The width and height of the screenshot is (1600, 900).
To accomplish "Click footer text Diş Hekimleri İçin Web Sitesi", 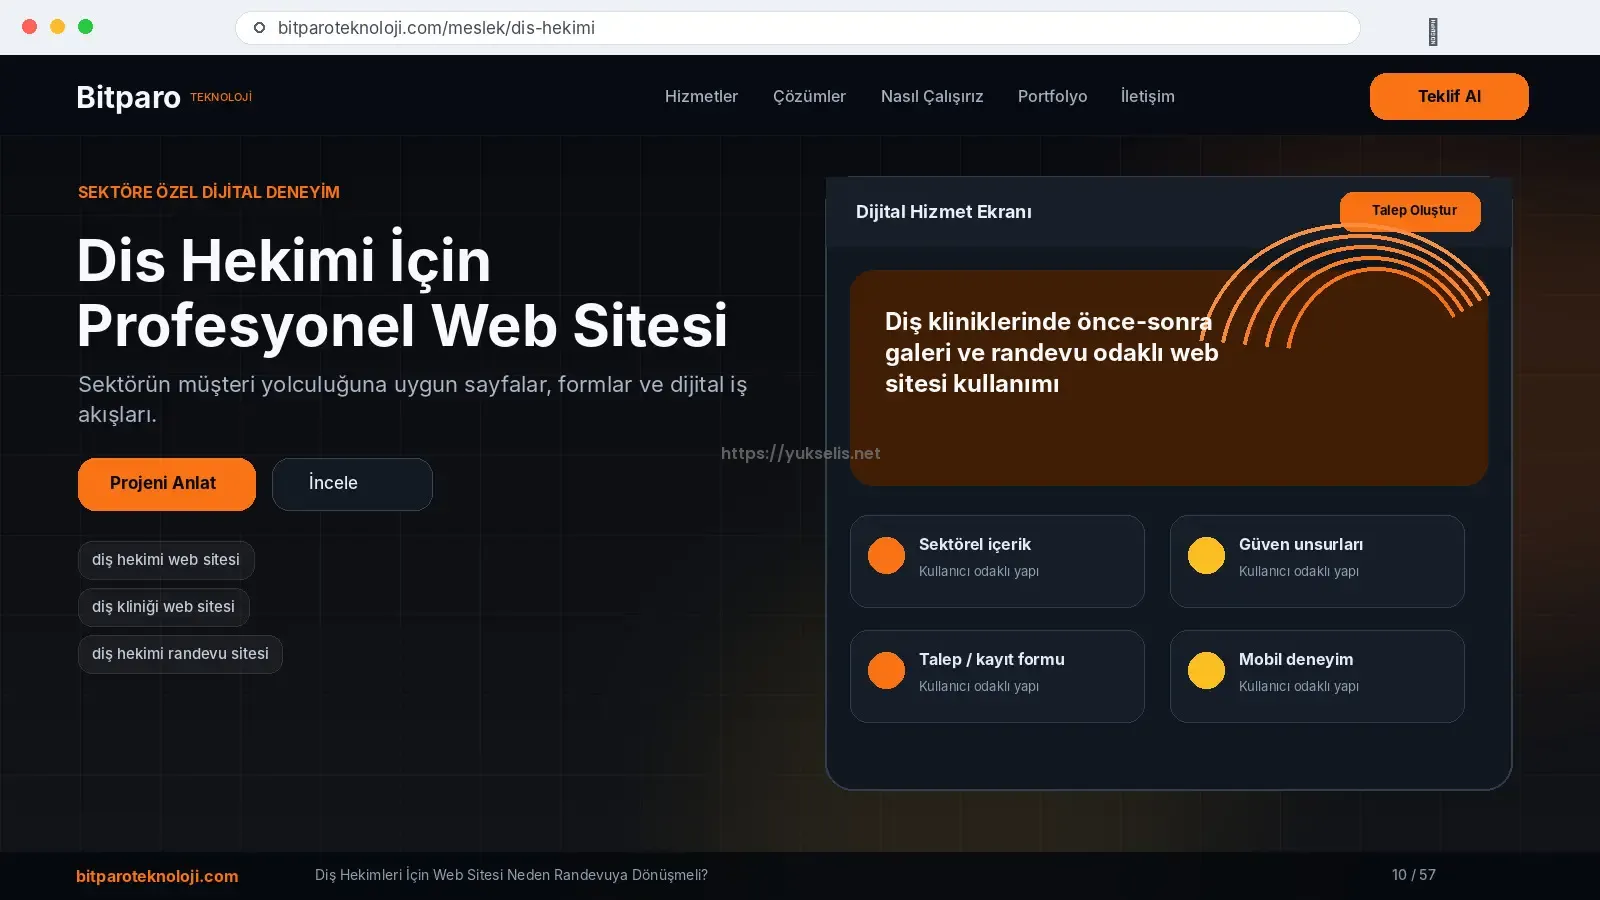I will 511,875.
